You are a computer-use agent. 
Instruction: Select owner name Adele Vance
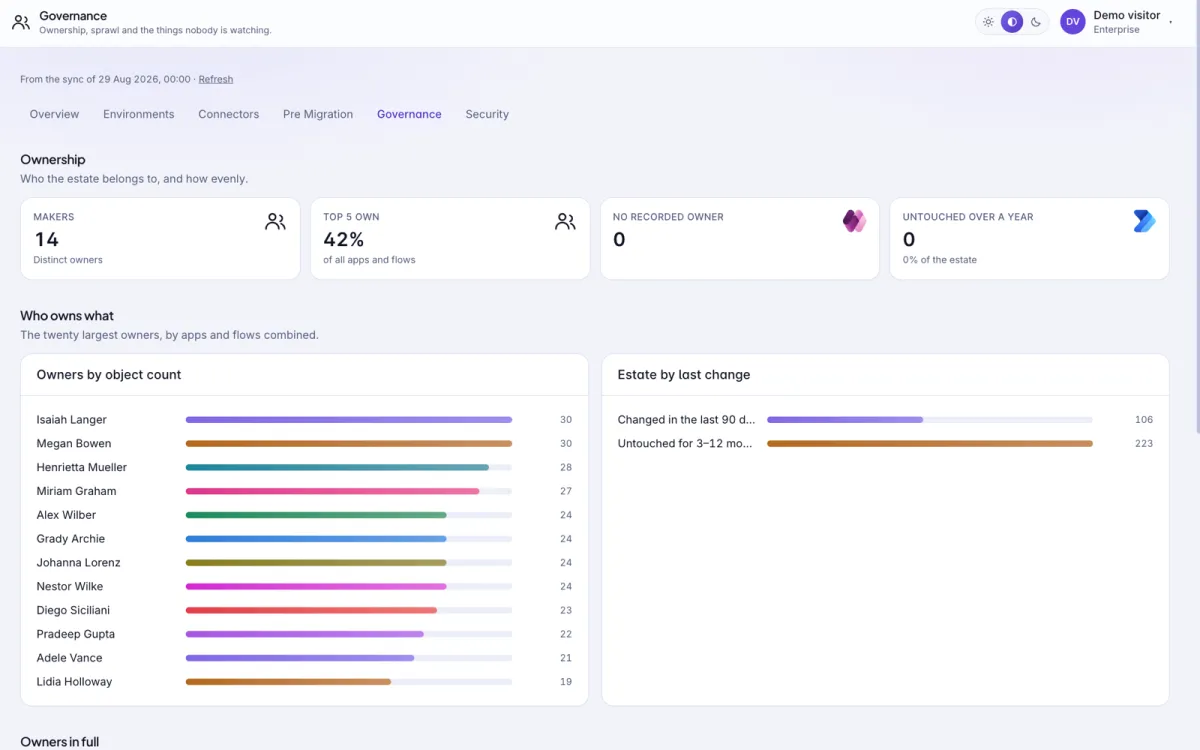70,658
